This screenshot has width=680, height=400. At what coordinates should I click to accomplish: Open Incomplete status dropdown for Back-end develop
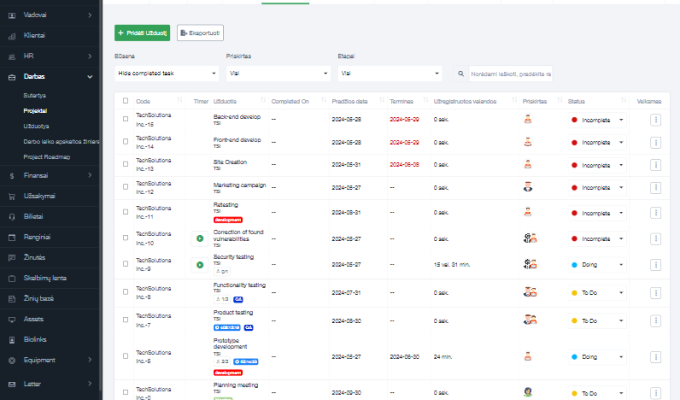tap(600, 119)
